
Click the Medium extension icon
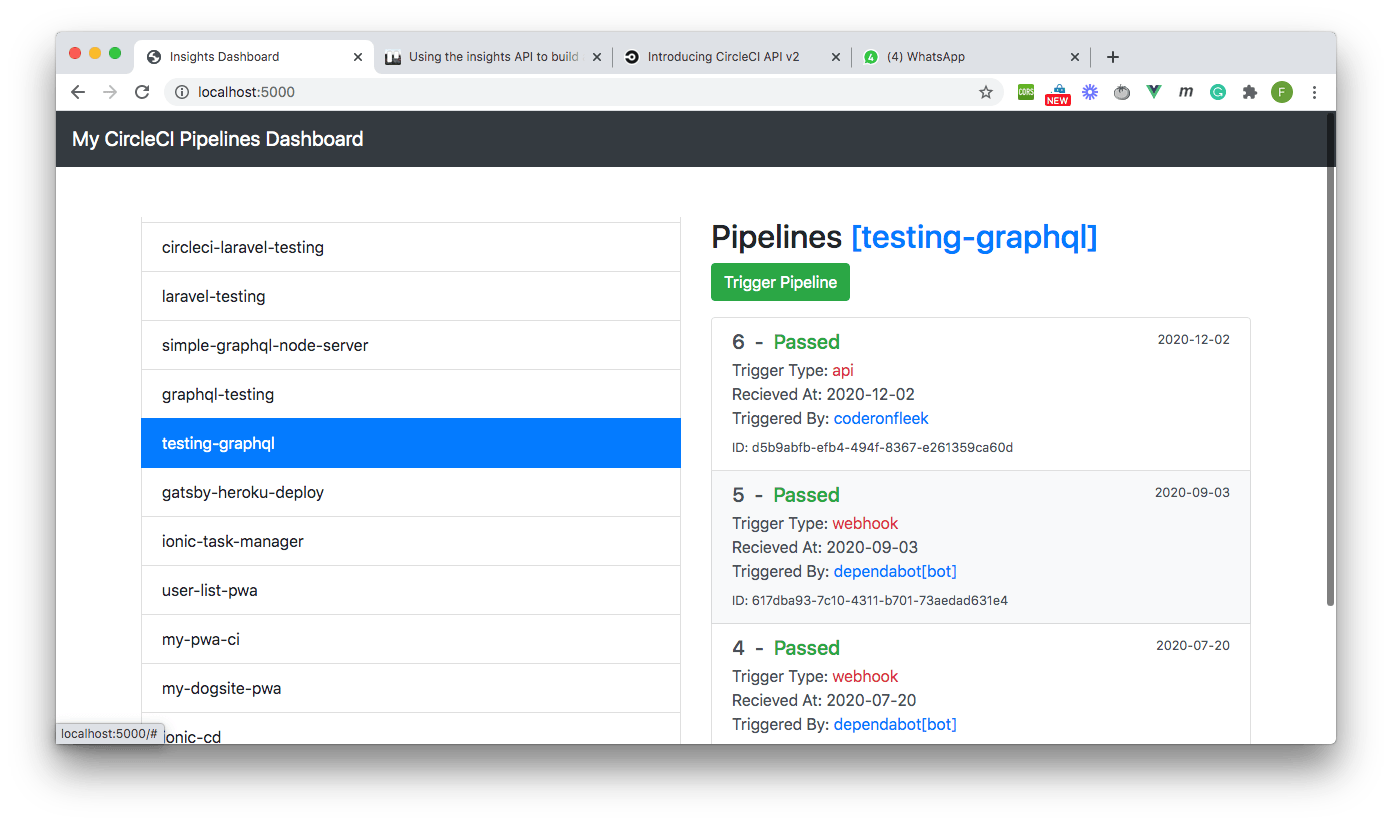1185,91
